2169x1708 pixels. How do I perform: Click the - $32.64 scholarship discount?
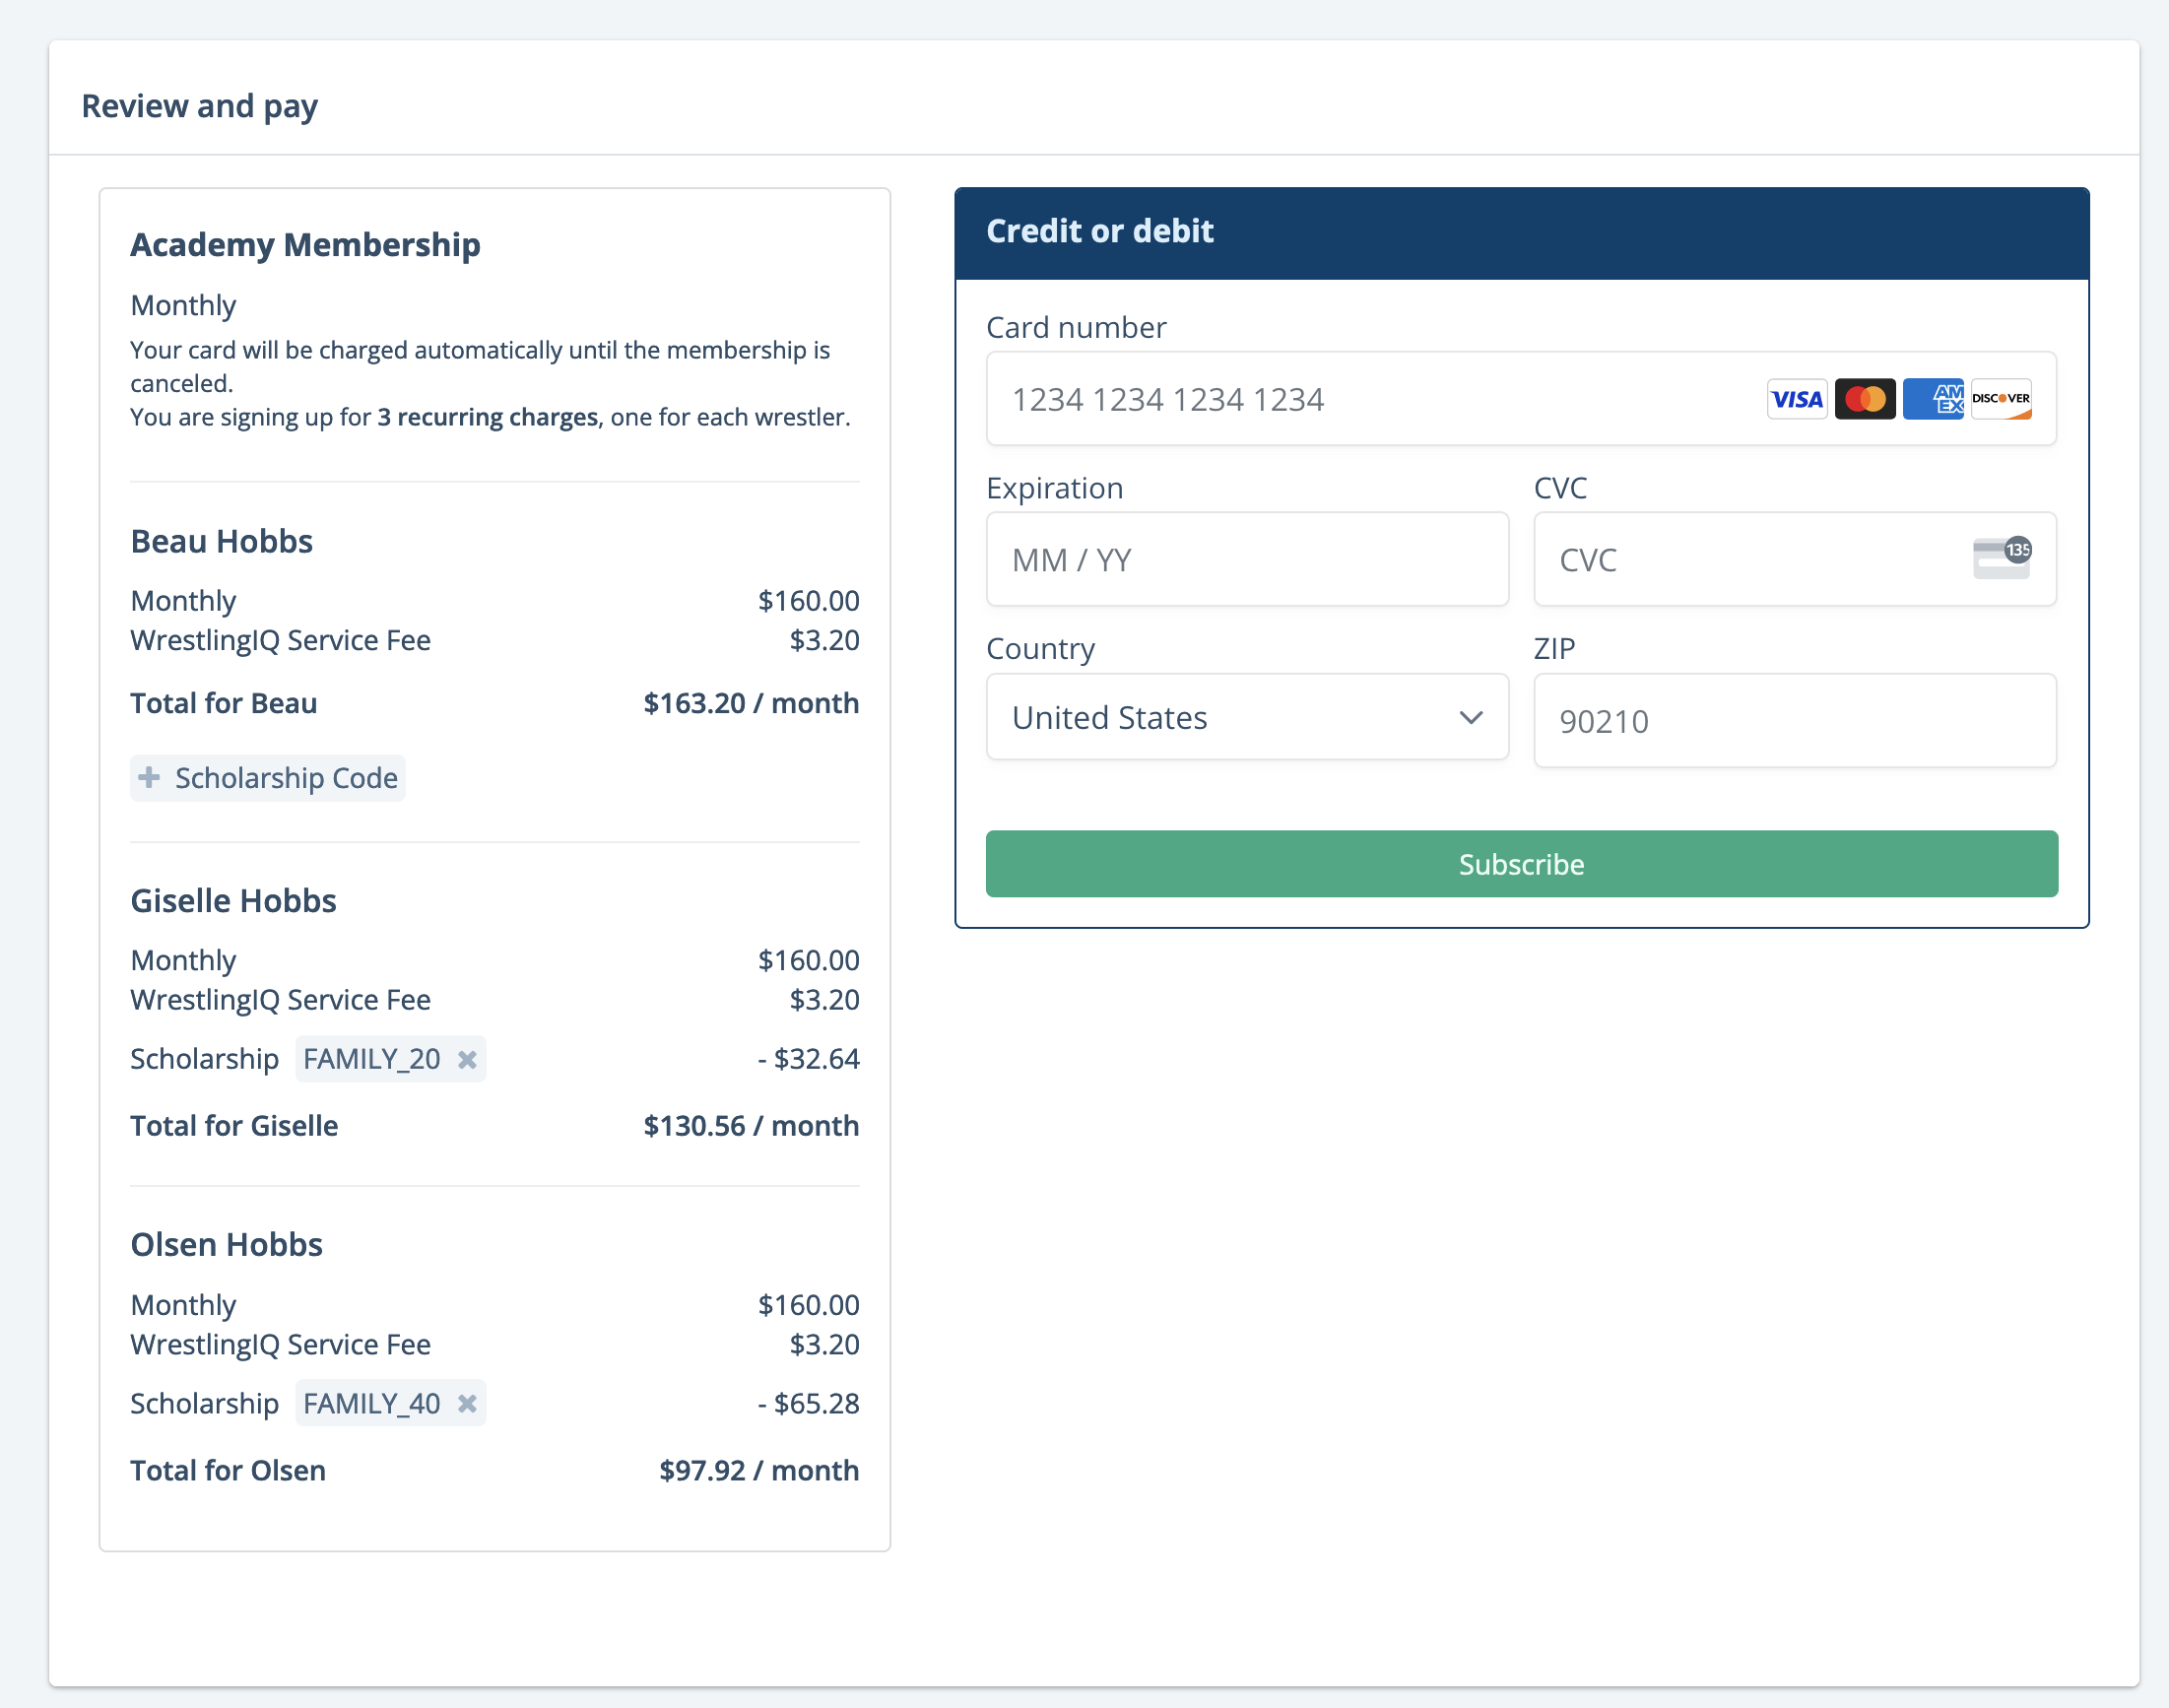[809, 1059]
